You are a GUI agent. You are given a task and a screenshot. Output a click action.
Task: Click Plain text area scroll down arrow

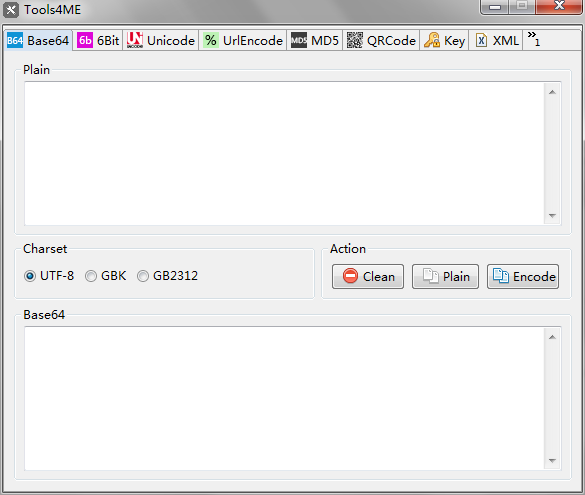[x=552, y=216]
